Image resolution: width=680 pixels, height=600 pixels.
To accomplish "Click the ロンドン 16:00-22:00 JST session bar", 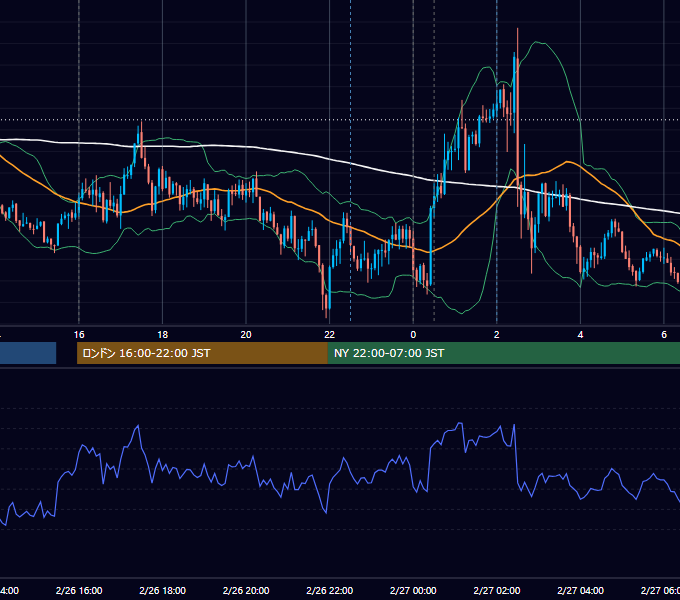I will click(202, 353).
